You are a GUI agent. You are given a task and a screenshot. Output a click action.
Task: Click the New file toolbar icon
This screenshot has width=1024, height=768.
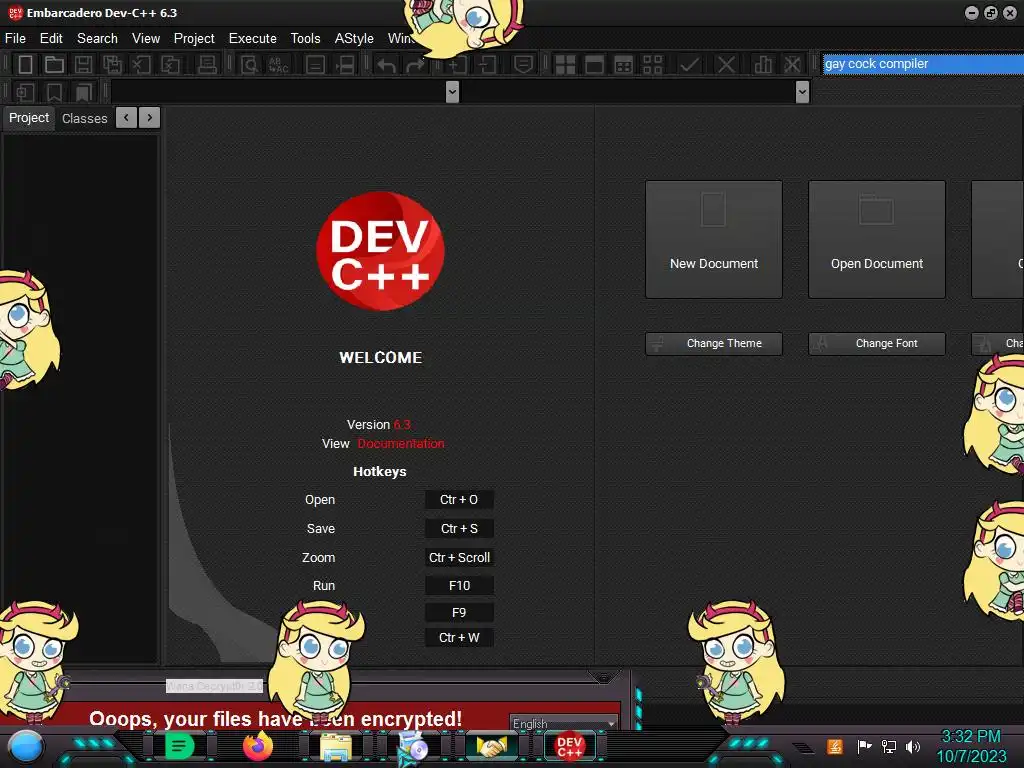(25, 64)
